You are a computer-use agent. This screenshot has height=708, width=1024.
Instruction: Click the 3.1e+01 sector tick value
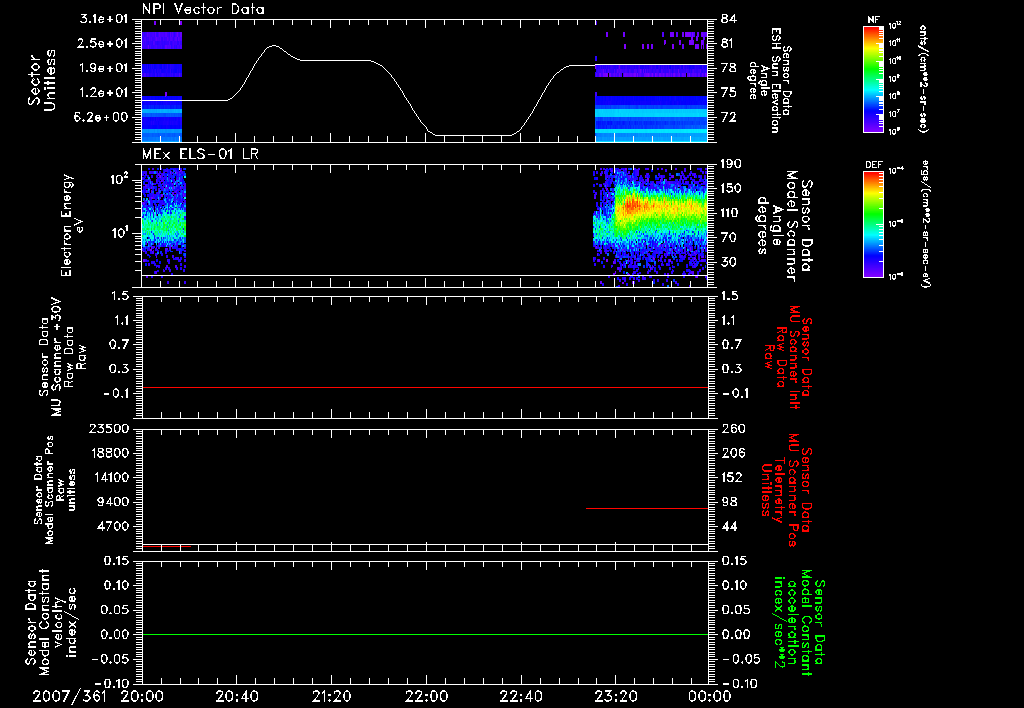(x=103, y=19)
